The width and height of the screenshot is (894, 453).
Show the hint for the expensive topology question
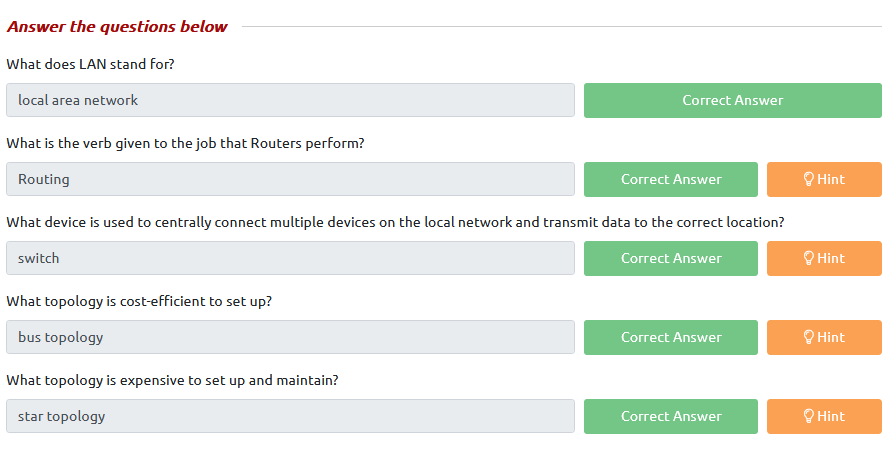click(824, 417)
